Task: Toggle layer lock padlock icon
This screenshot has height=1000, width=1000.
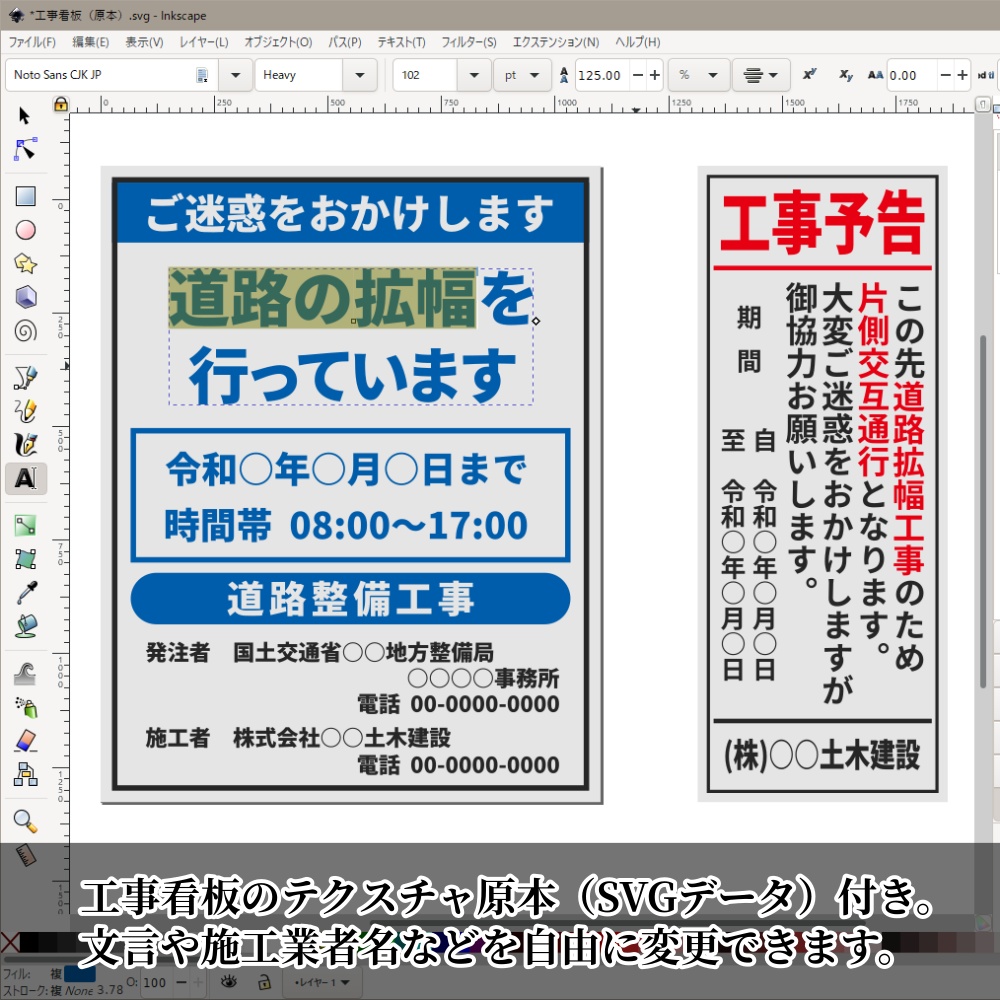Action: (x=264, y=982)
